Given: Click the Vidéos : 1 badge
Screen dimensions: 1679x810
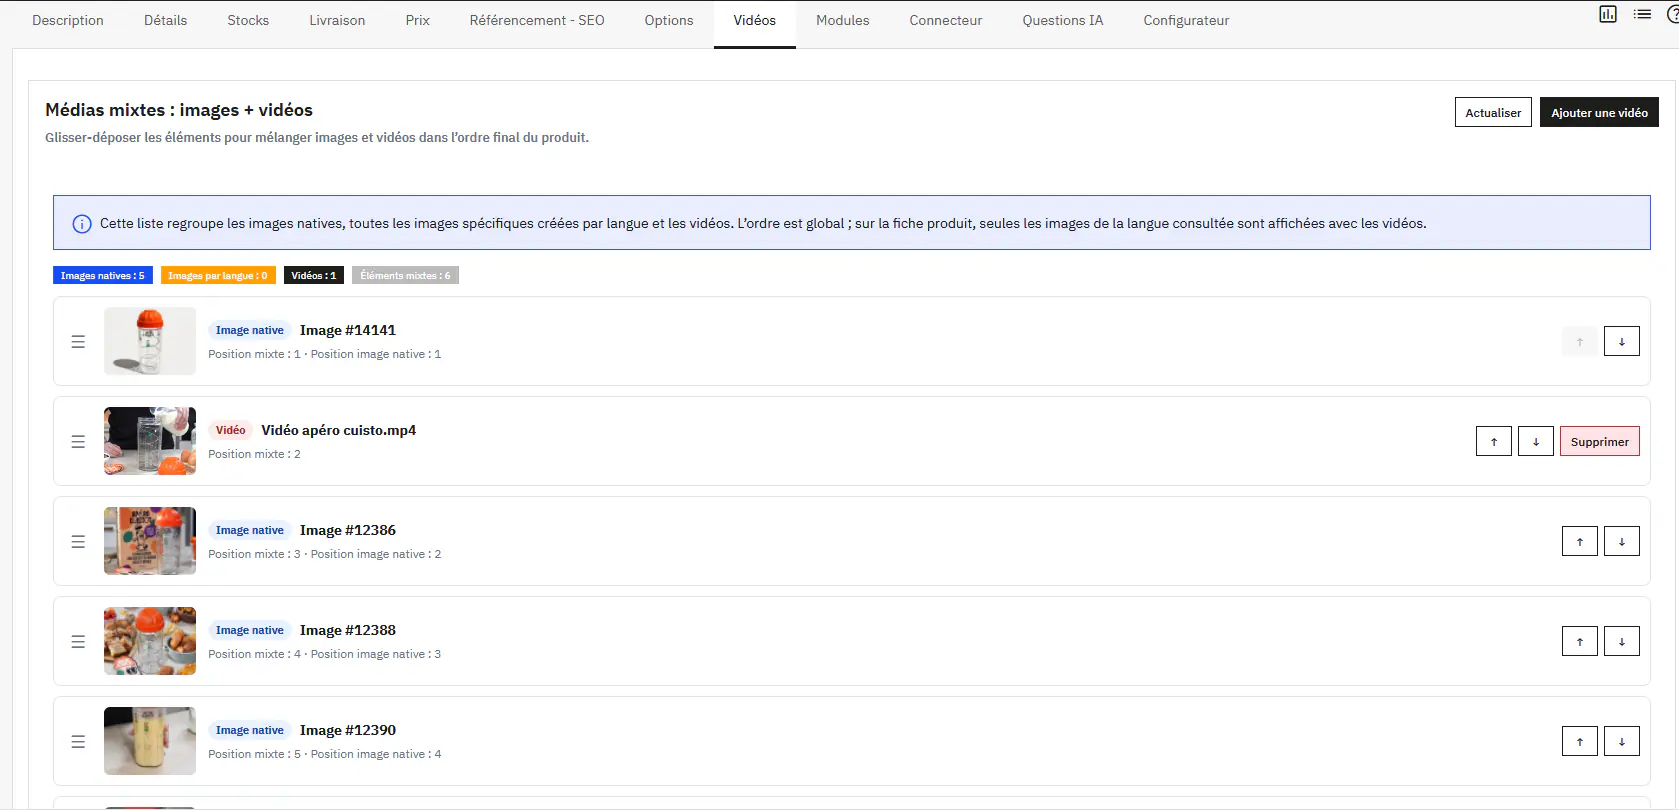Looking at the screenshot, I should click(314, 275).
